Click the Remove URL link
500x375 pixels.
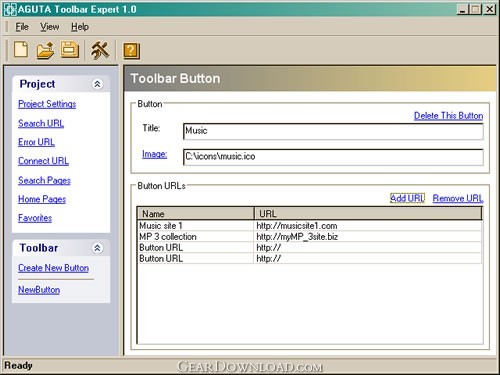[x=458, y=199]
